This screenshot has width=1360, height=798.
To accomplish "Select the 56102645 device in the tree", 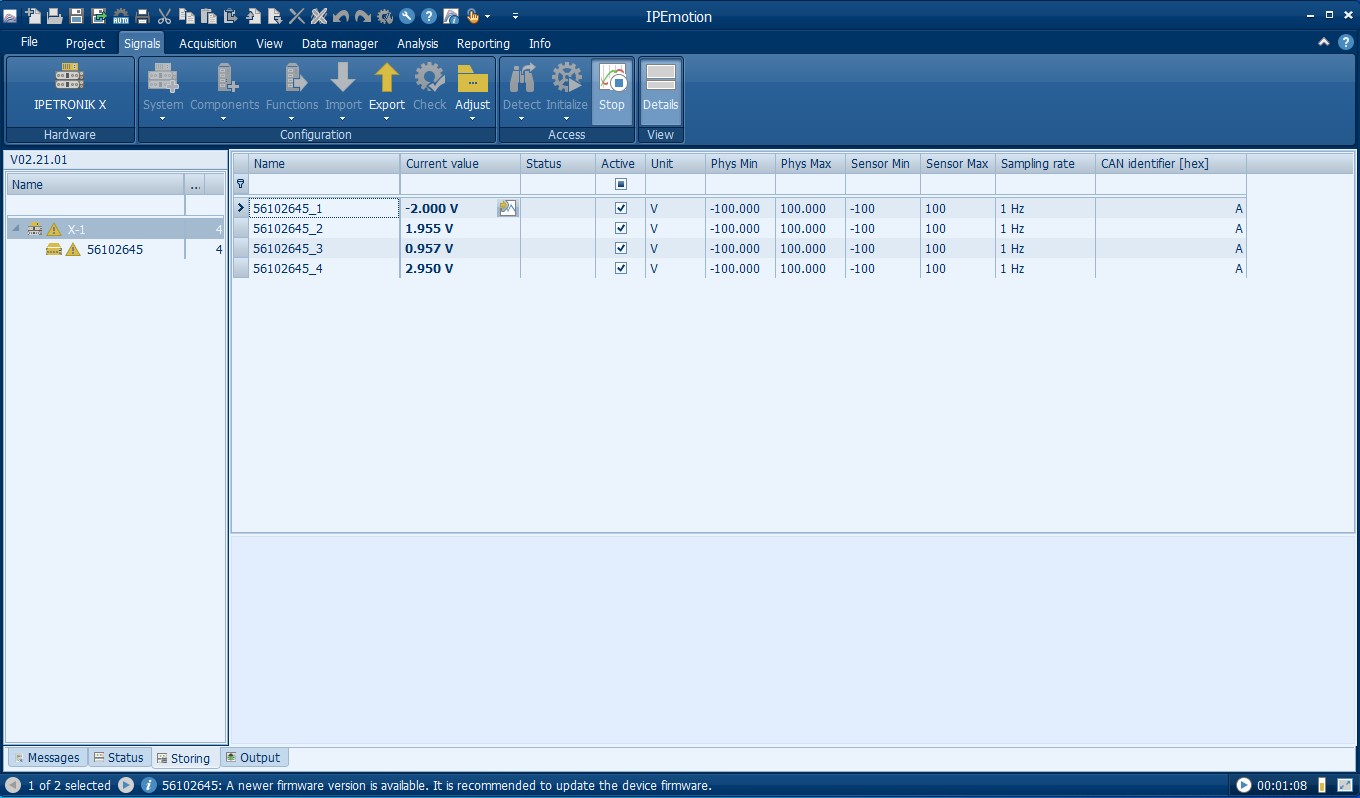I will tap(114, 249).
